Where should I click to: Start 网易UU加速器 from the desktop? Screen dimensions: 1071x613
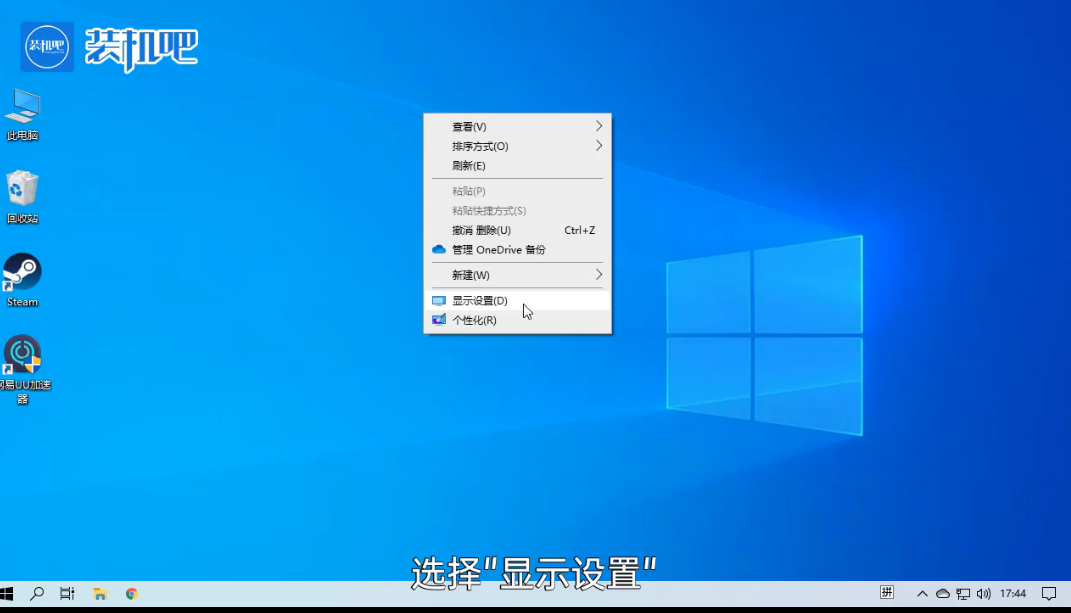pyautogui.click(x=21, y=358)
